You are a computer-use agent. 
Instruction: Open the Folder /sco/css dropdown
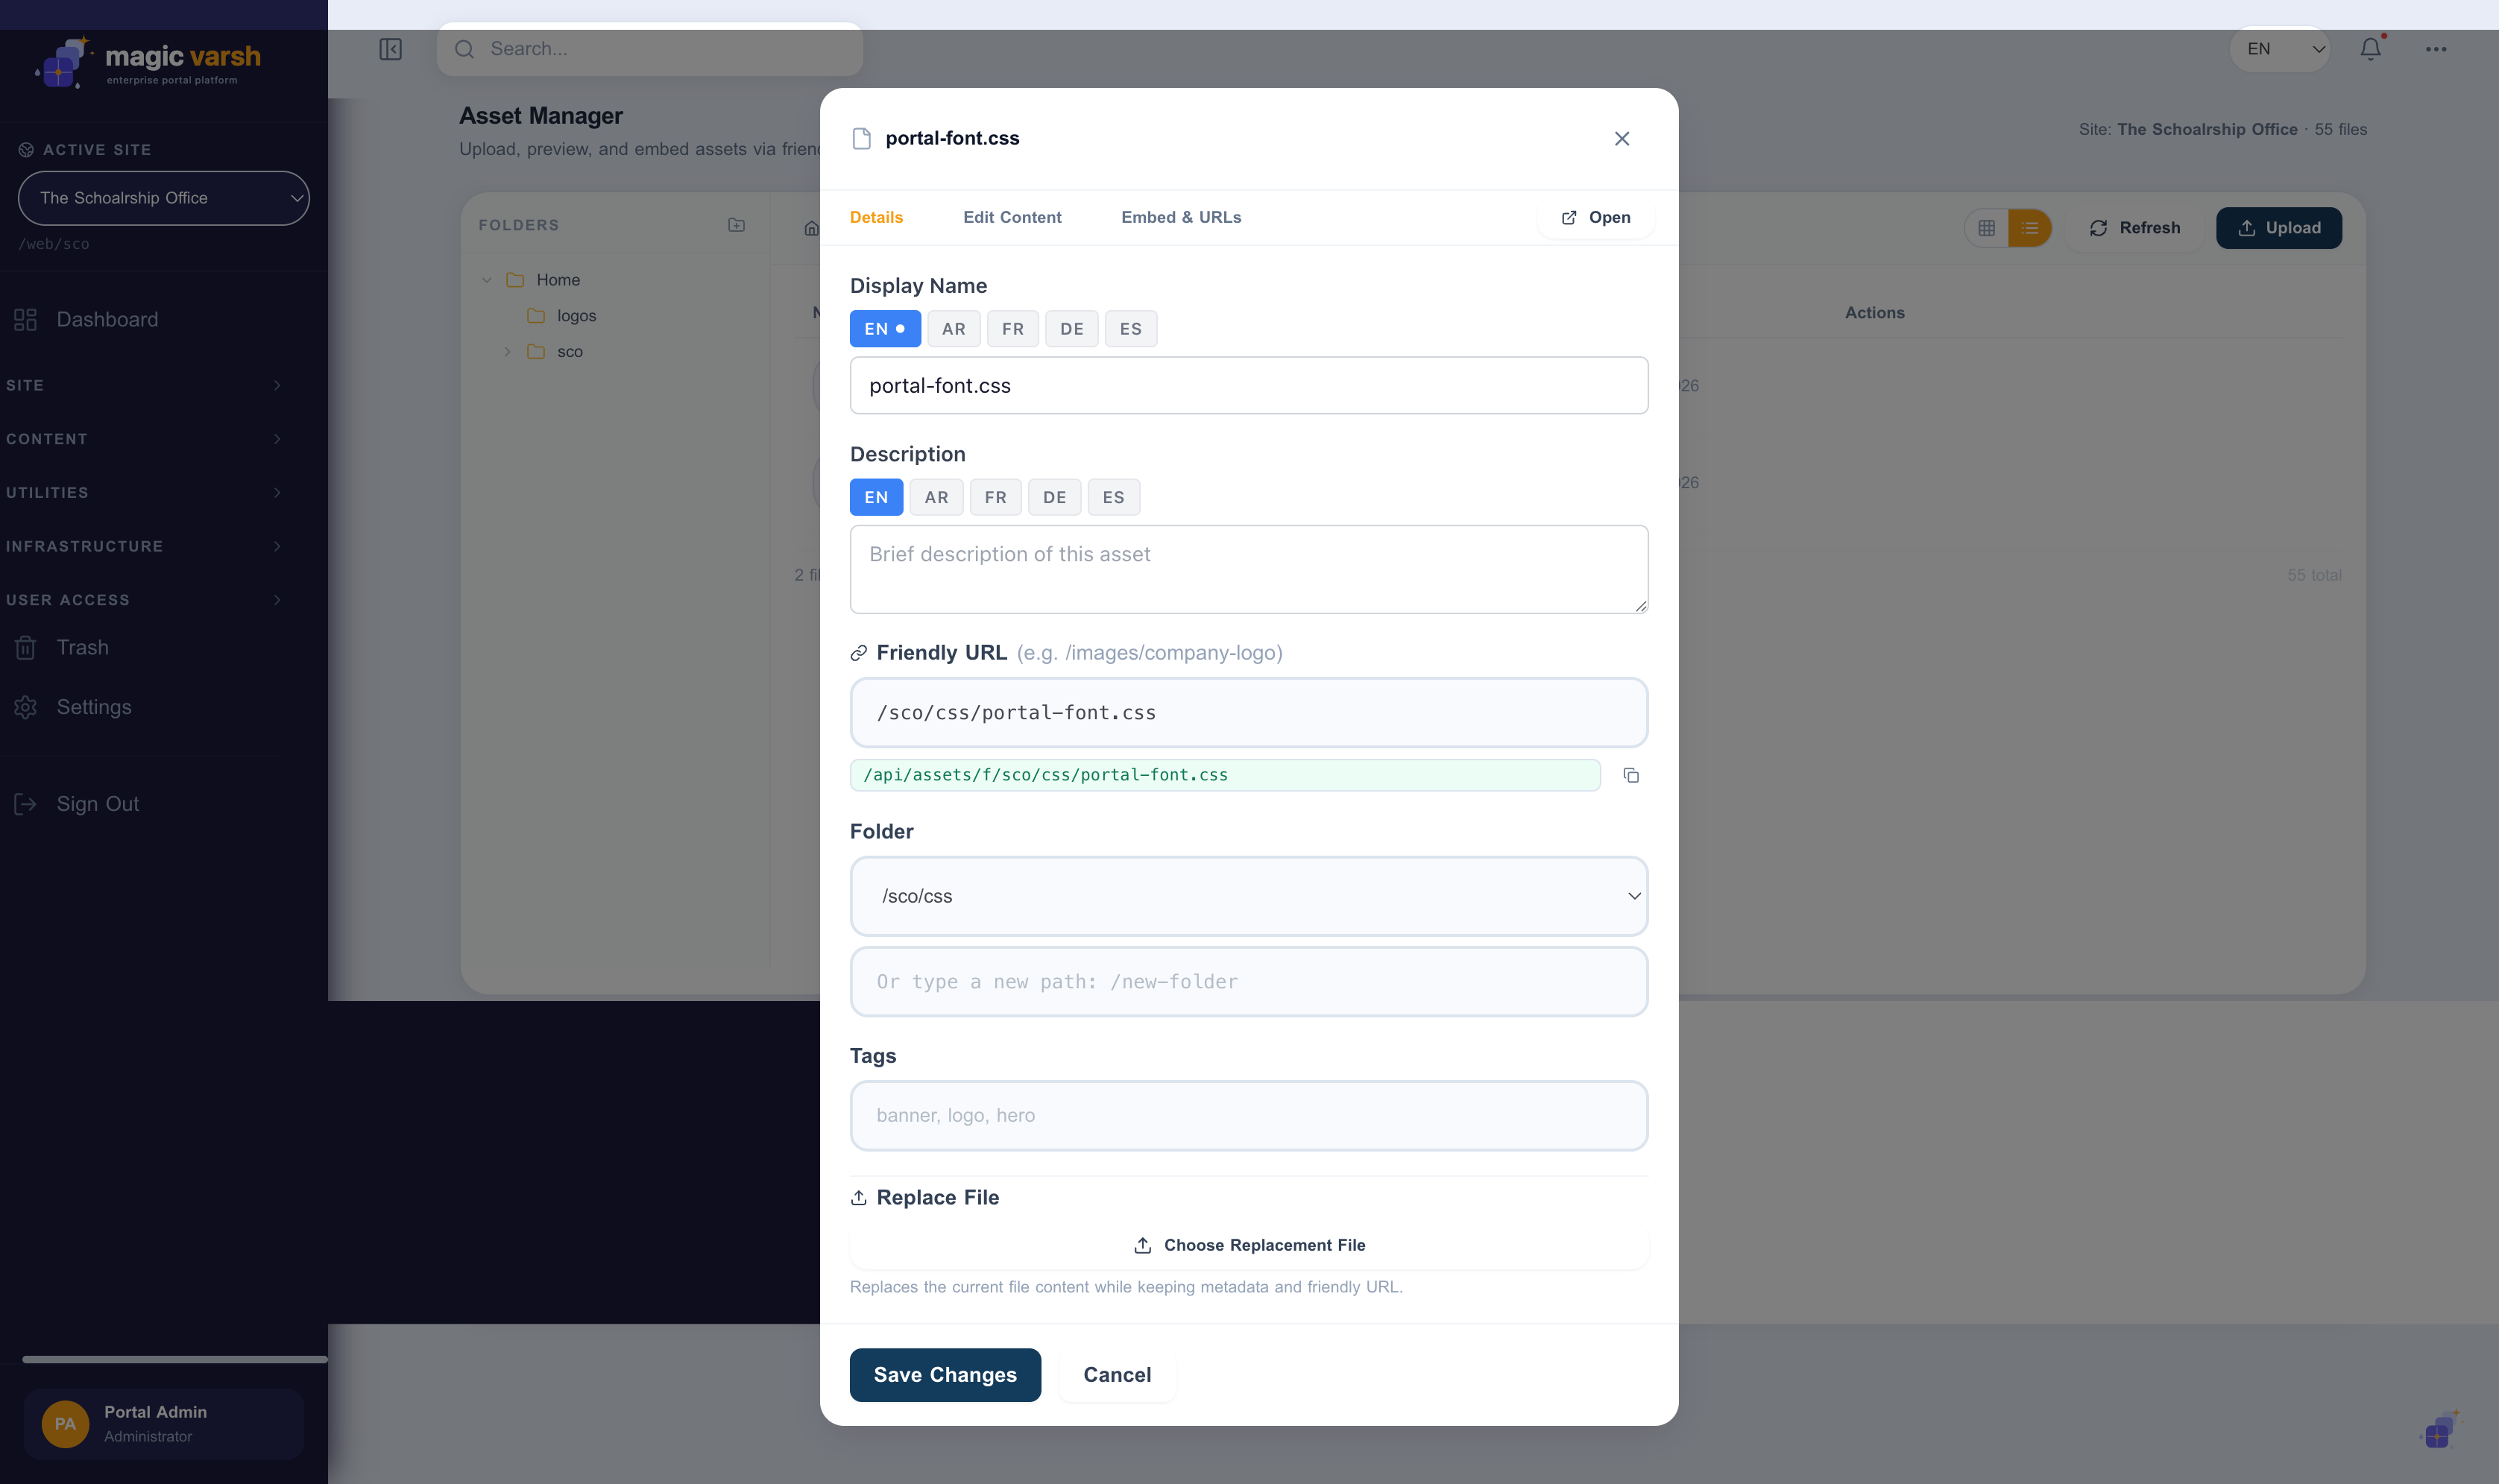click(x=1248, y=896)
